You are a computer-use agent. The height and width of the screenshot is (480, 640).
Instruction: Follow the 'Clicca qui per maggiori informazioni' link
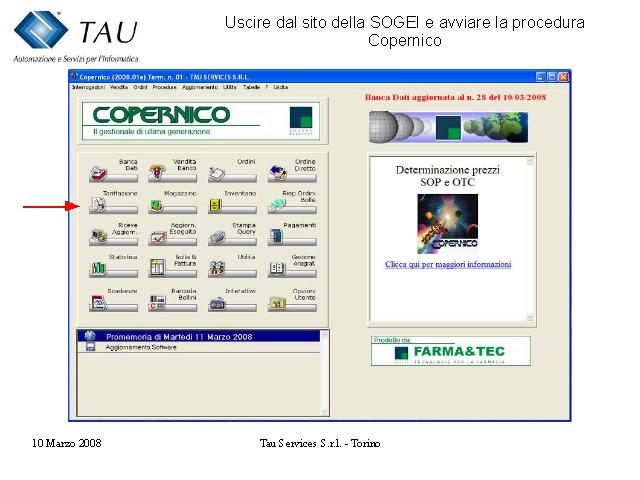click(x=448, y=264)
